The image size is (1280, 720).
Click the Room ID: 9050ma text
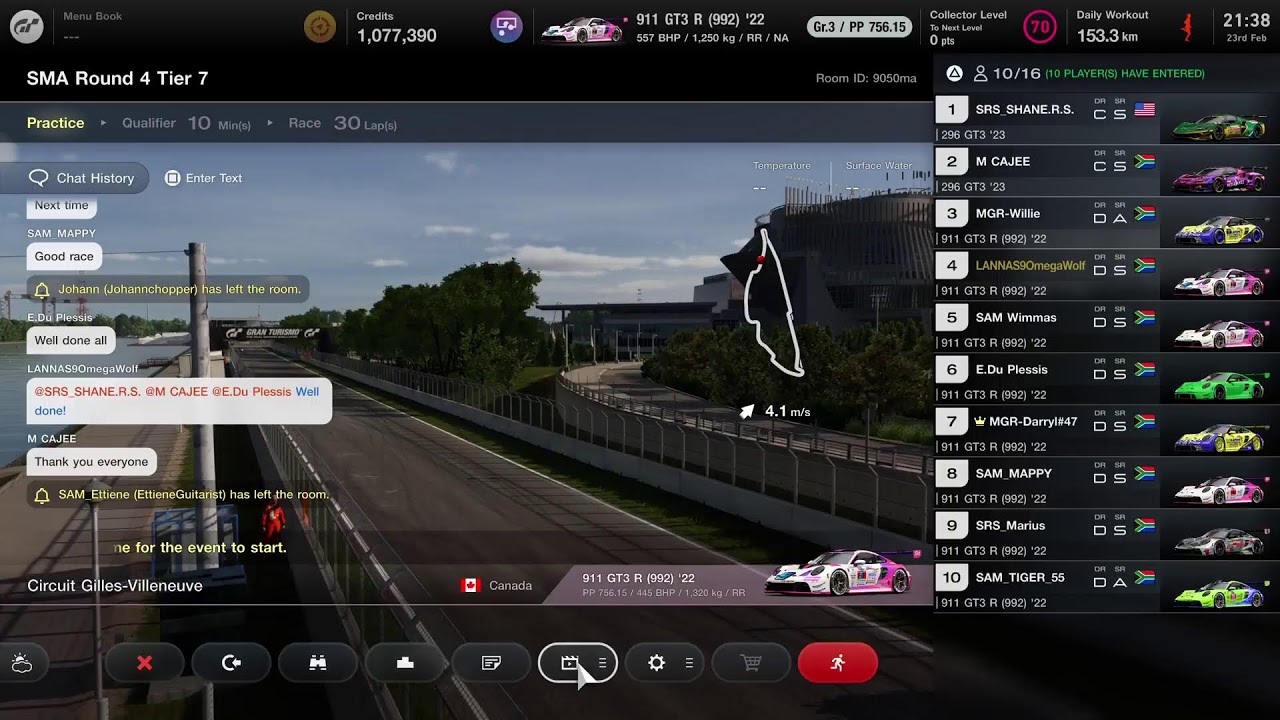pyautogui.click(x=866, y=78)
